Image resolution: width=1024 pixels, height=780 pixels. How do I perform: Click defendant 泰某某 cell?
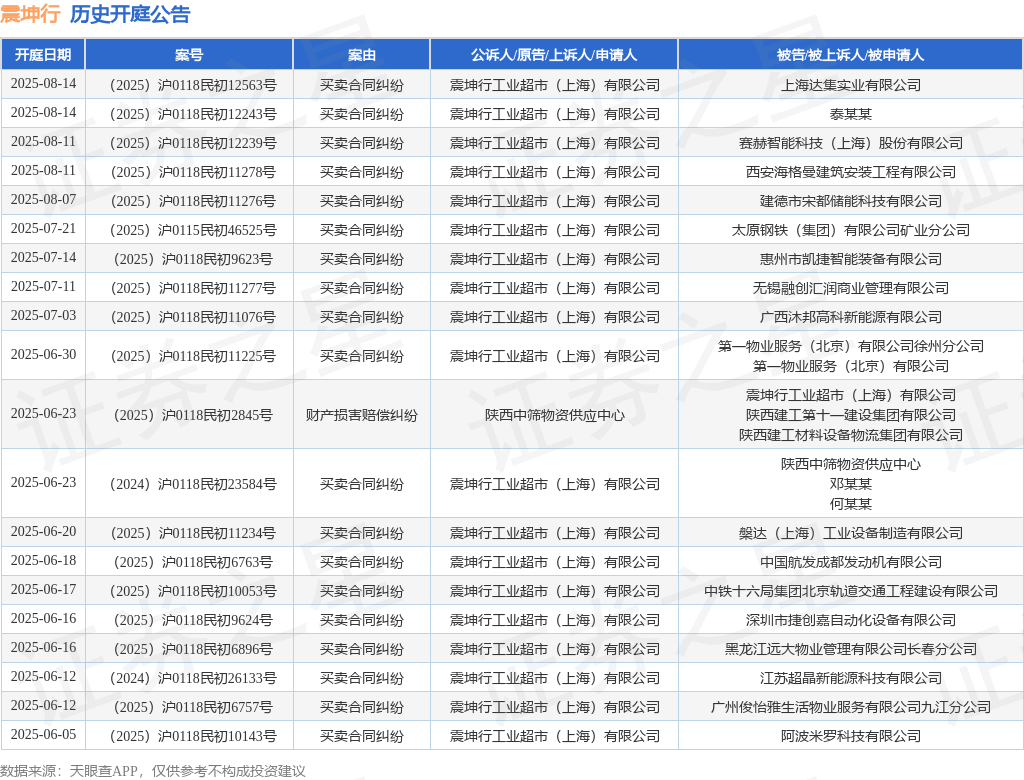click(850, 114)
